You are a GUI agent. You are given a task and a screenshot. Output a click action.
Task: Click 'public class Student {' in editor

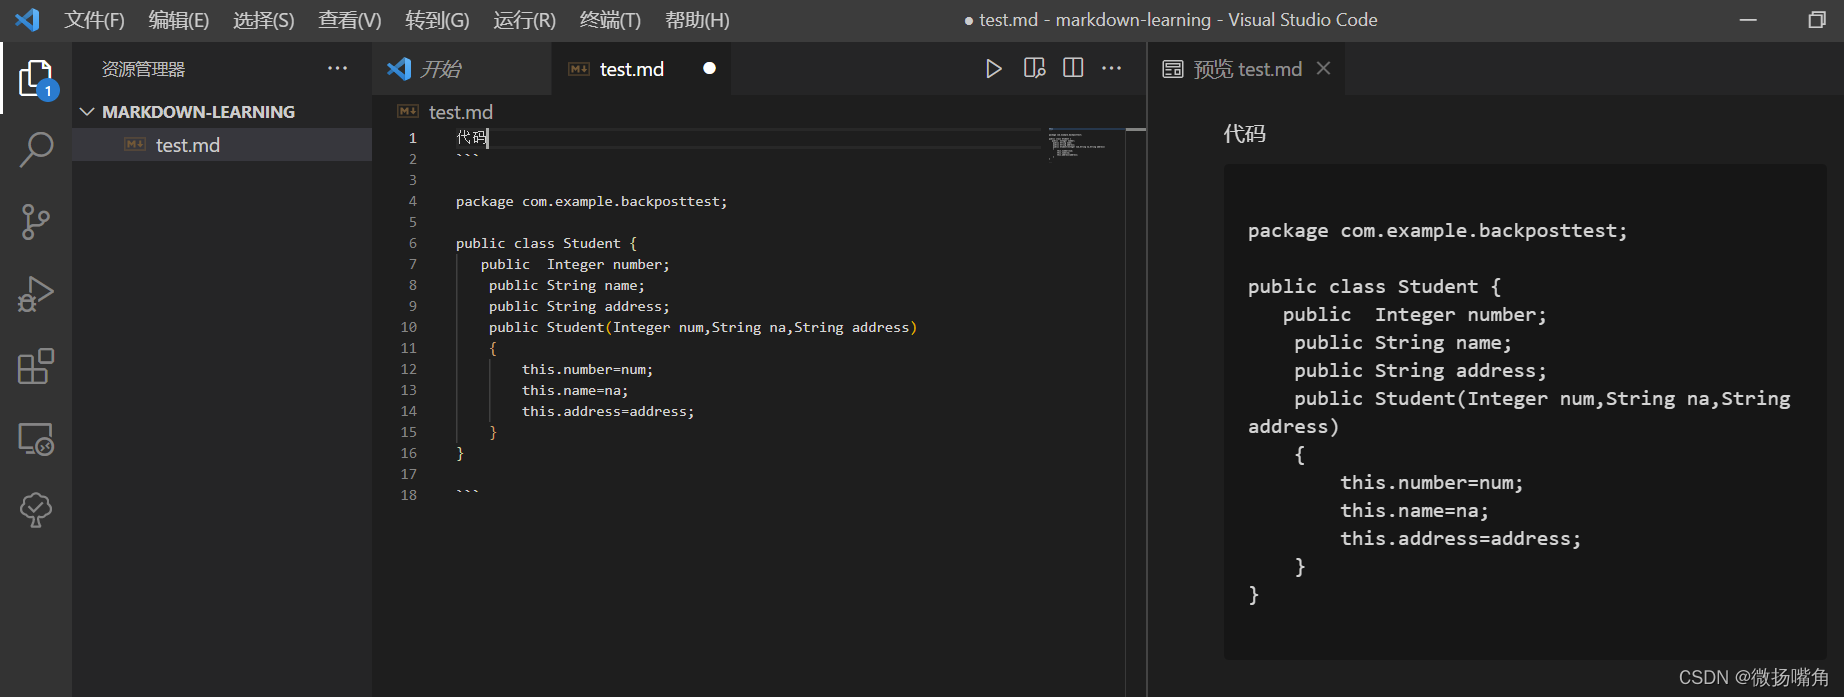pyautogui.click(x=546, y=243)
